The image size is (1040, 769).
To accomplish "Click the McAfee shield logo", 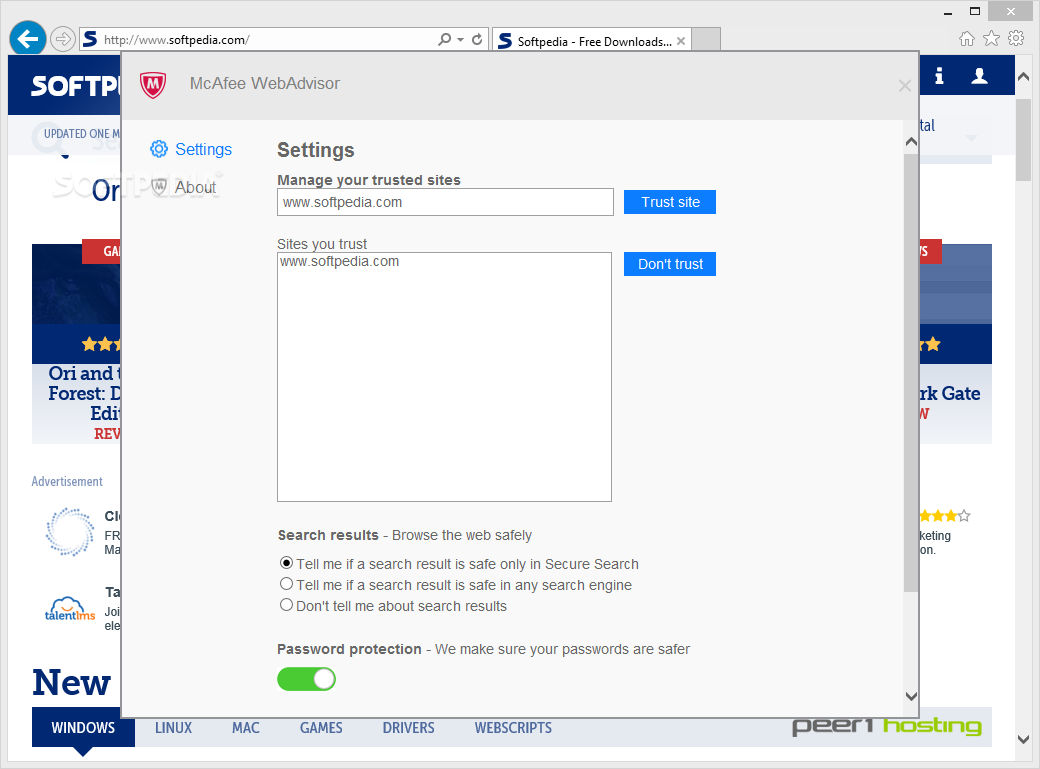I will coord(153,84).
